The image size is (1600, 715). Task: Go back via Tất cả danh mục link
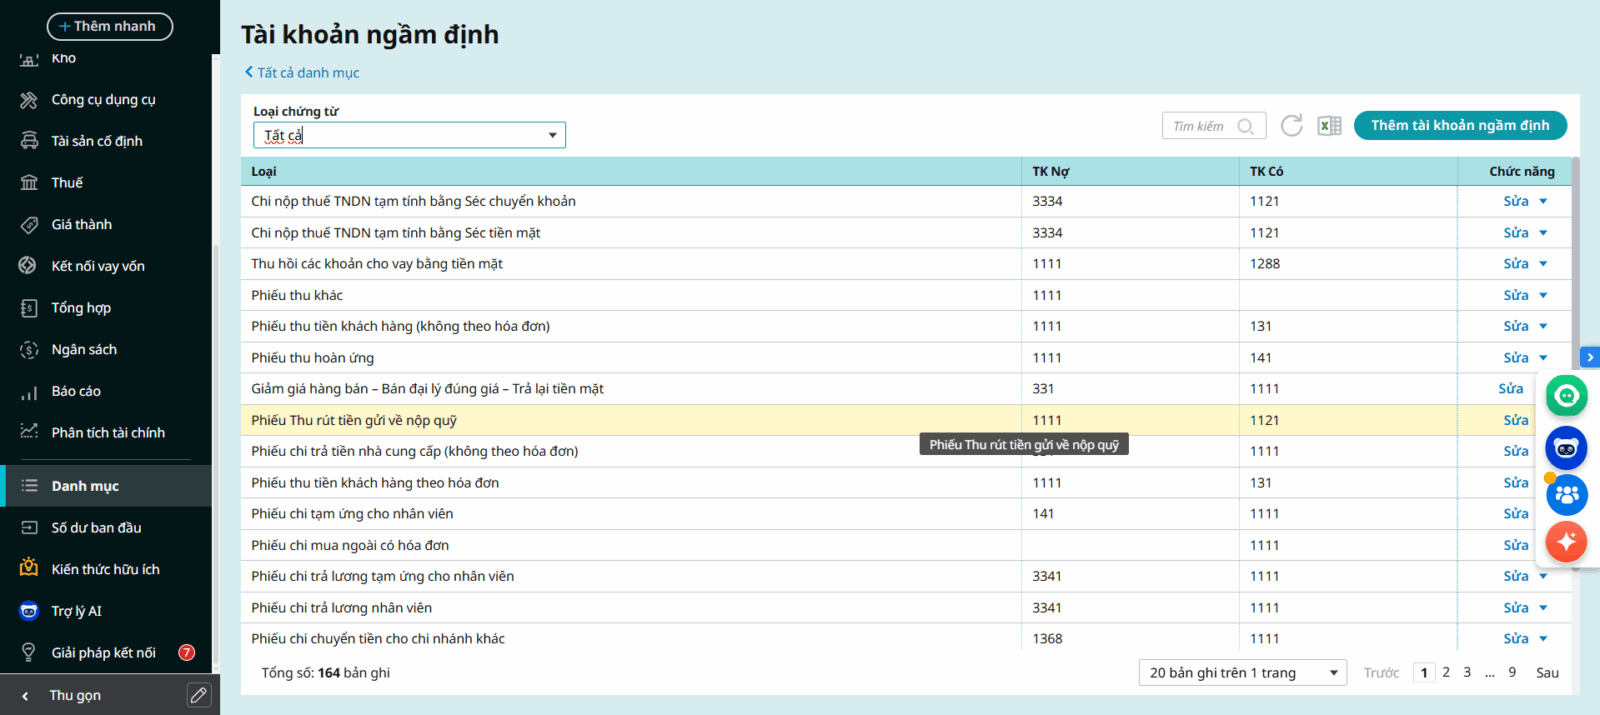point(302,73)
